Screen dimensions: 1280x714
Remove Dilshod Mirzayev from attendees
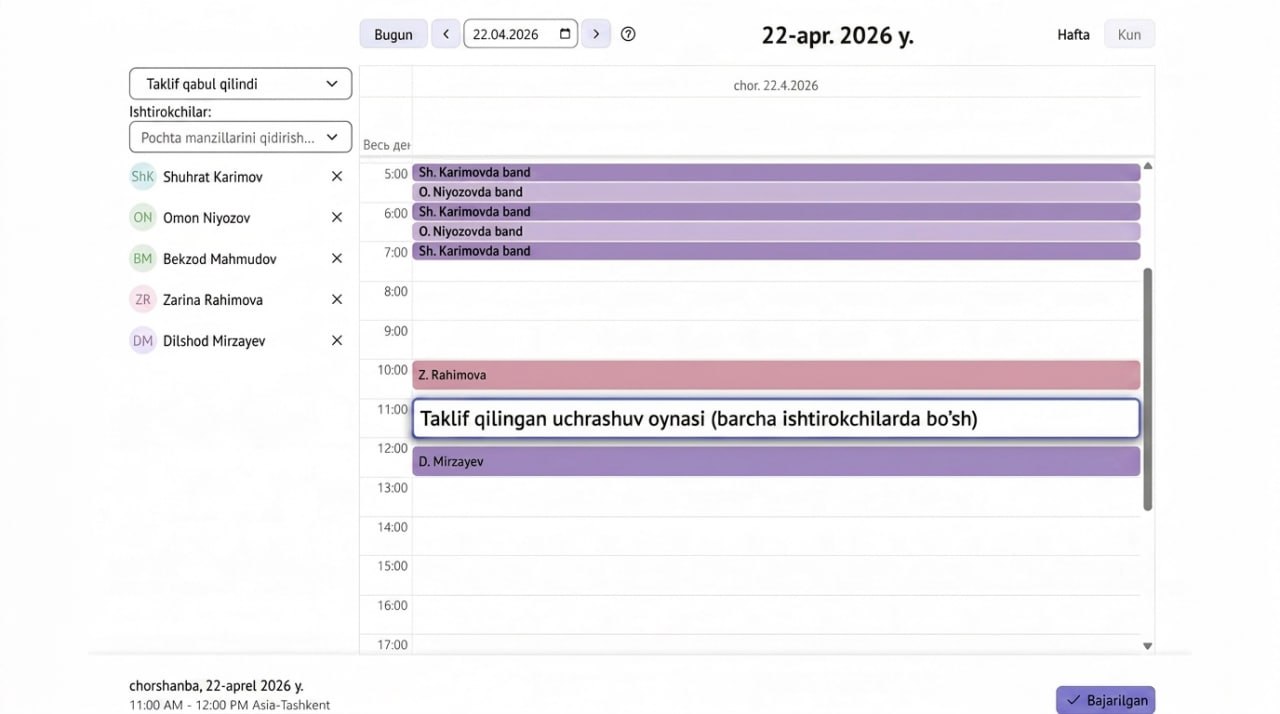coord(337,340)
